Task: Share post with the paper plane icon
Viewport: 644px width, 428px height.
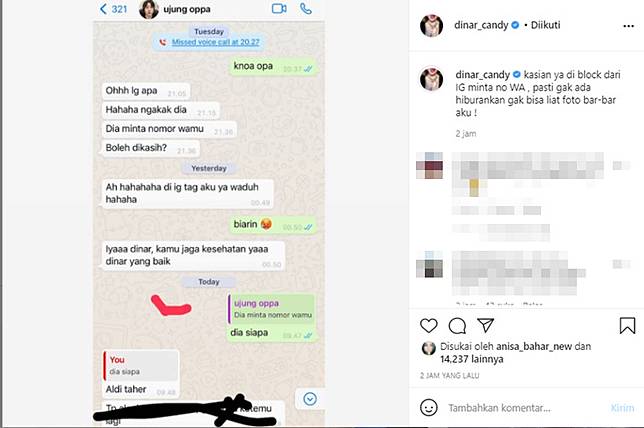Action: click(485, 325)
